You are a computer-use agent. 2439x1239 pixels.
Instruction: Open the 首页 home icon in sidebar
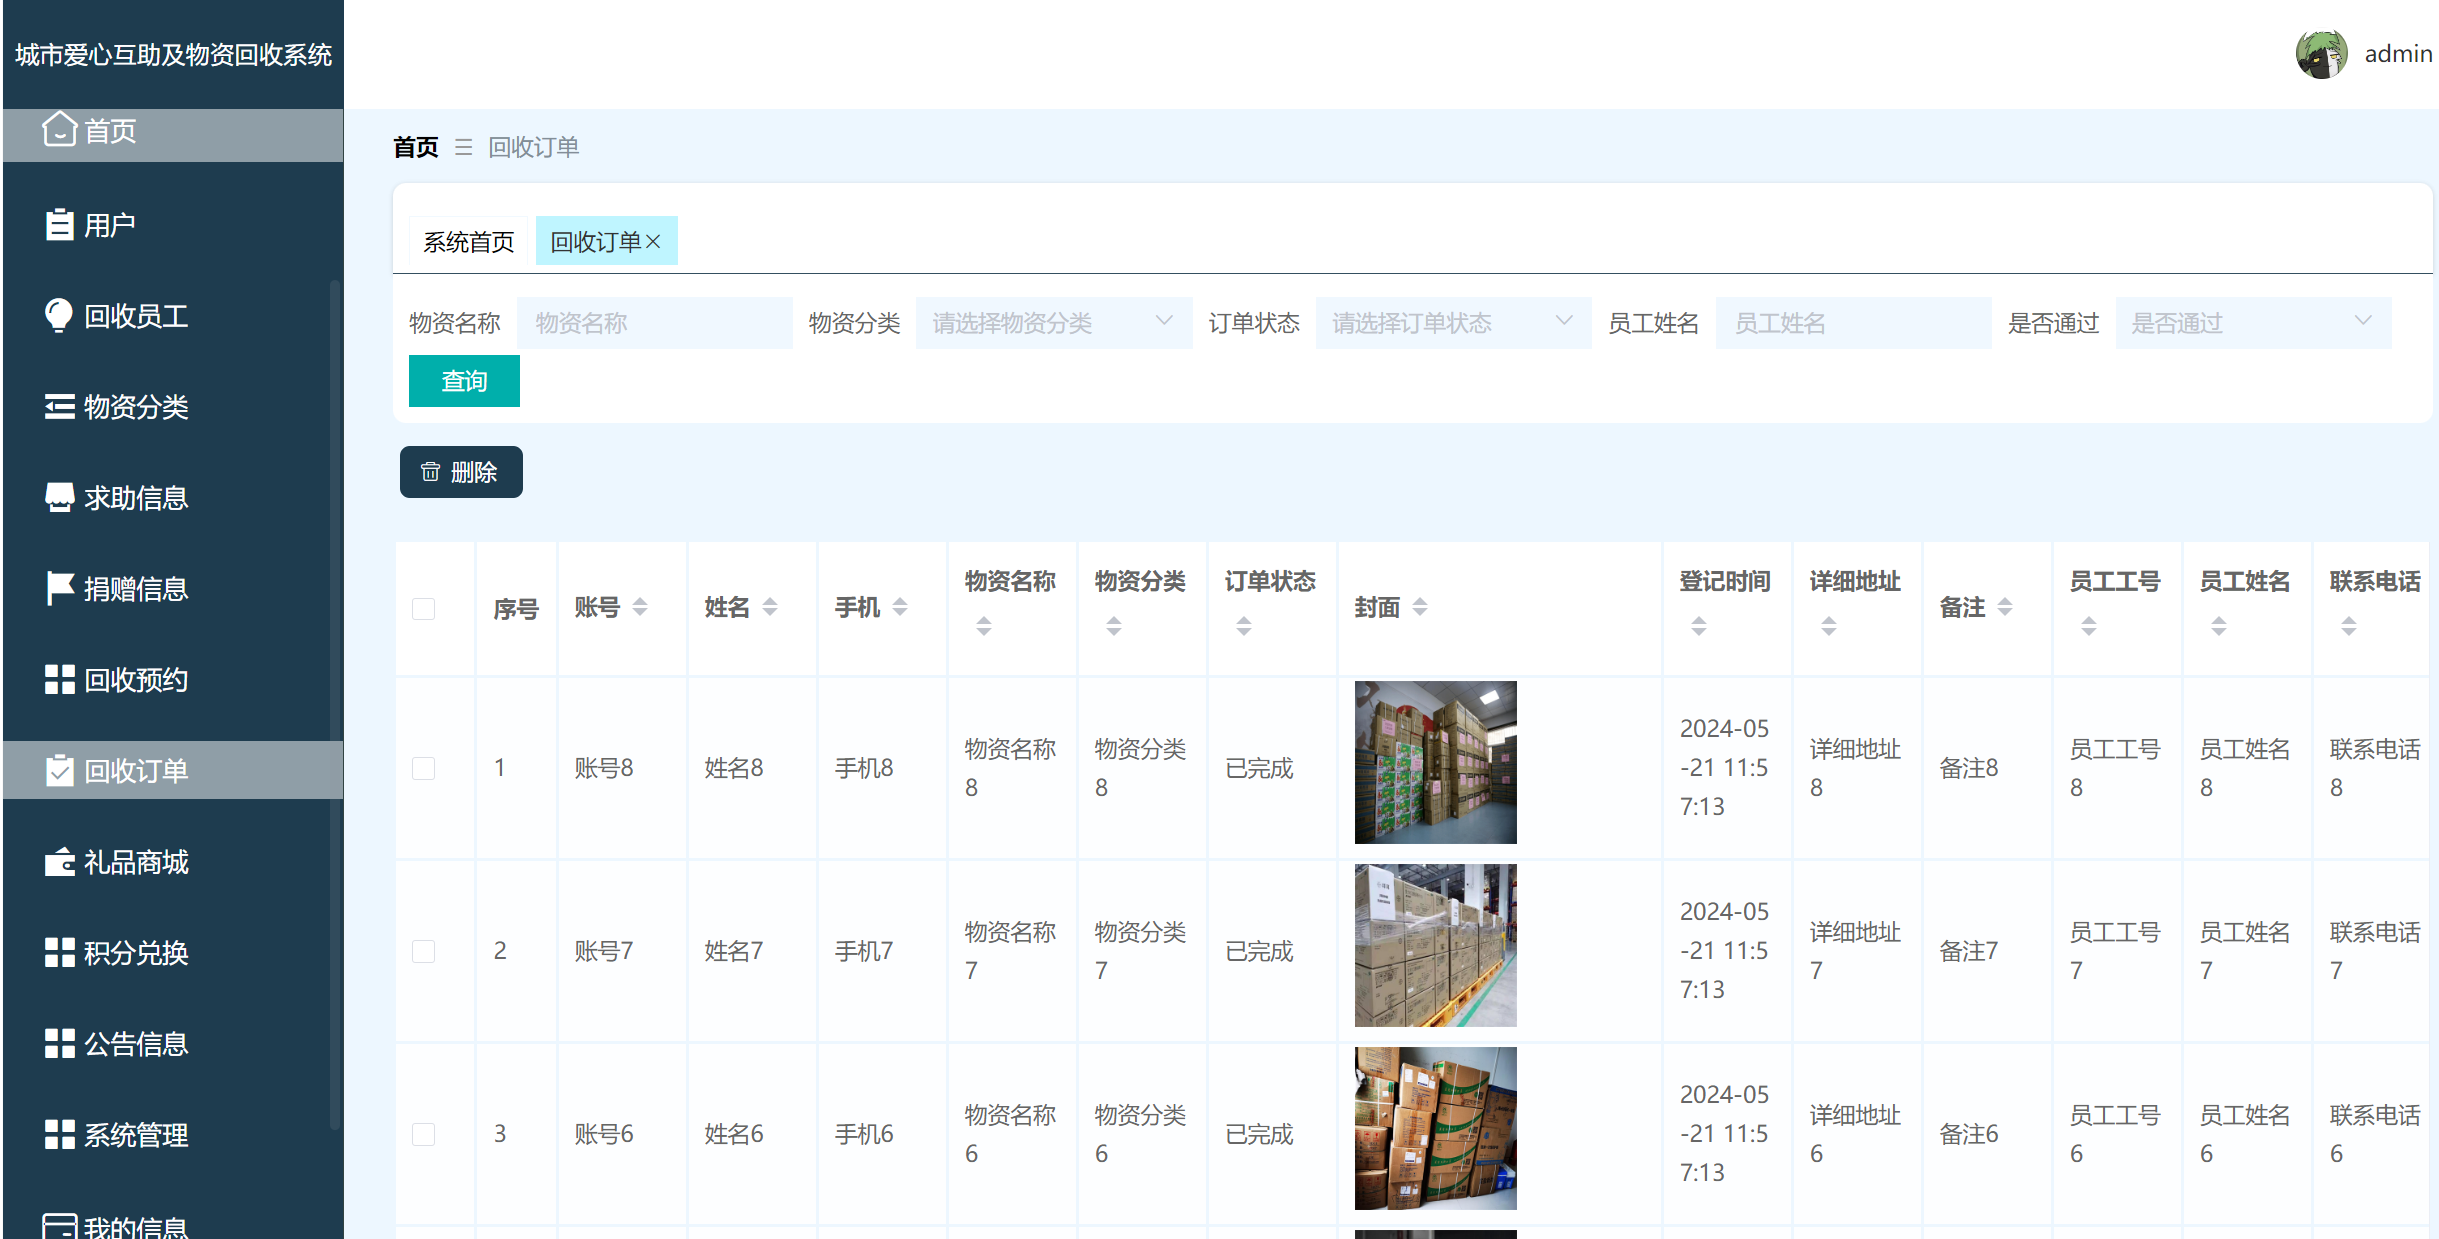(x=60, y=131)
